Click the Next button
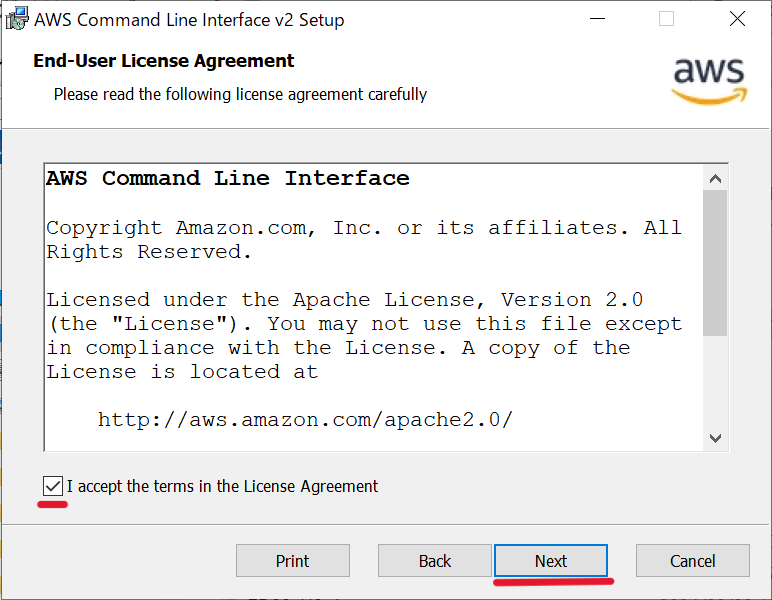Image resolution: width=772 pixels, height=600 pixels. click(551, 561)
